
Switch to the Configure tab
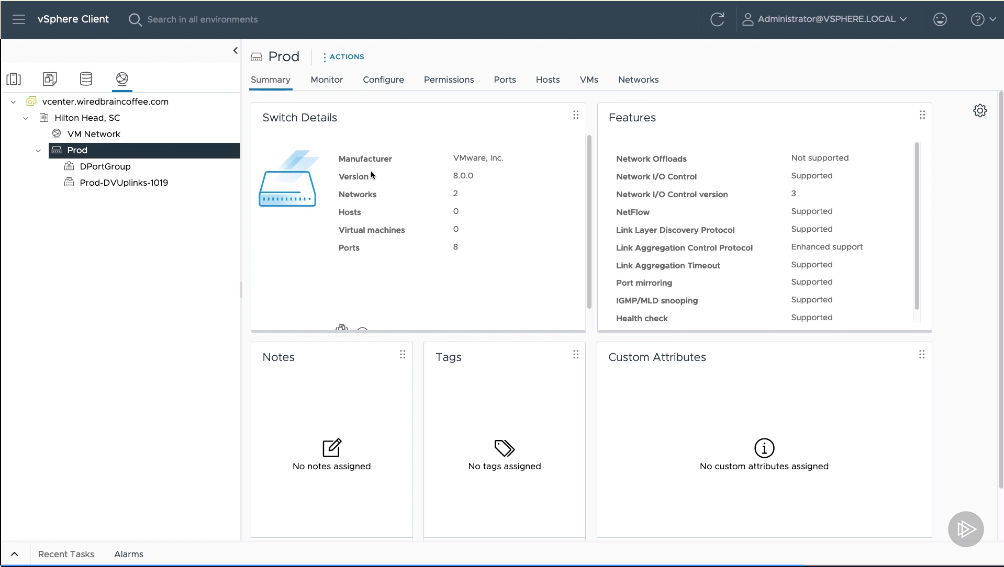coord(383,80)
